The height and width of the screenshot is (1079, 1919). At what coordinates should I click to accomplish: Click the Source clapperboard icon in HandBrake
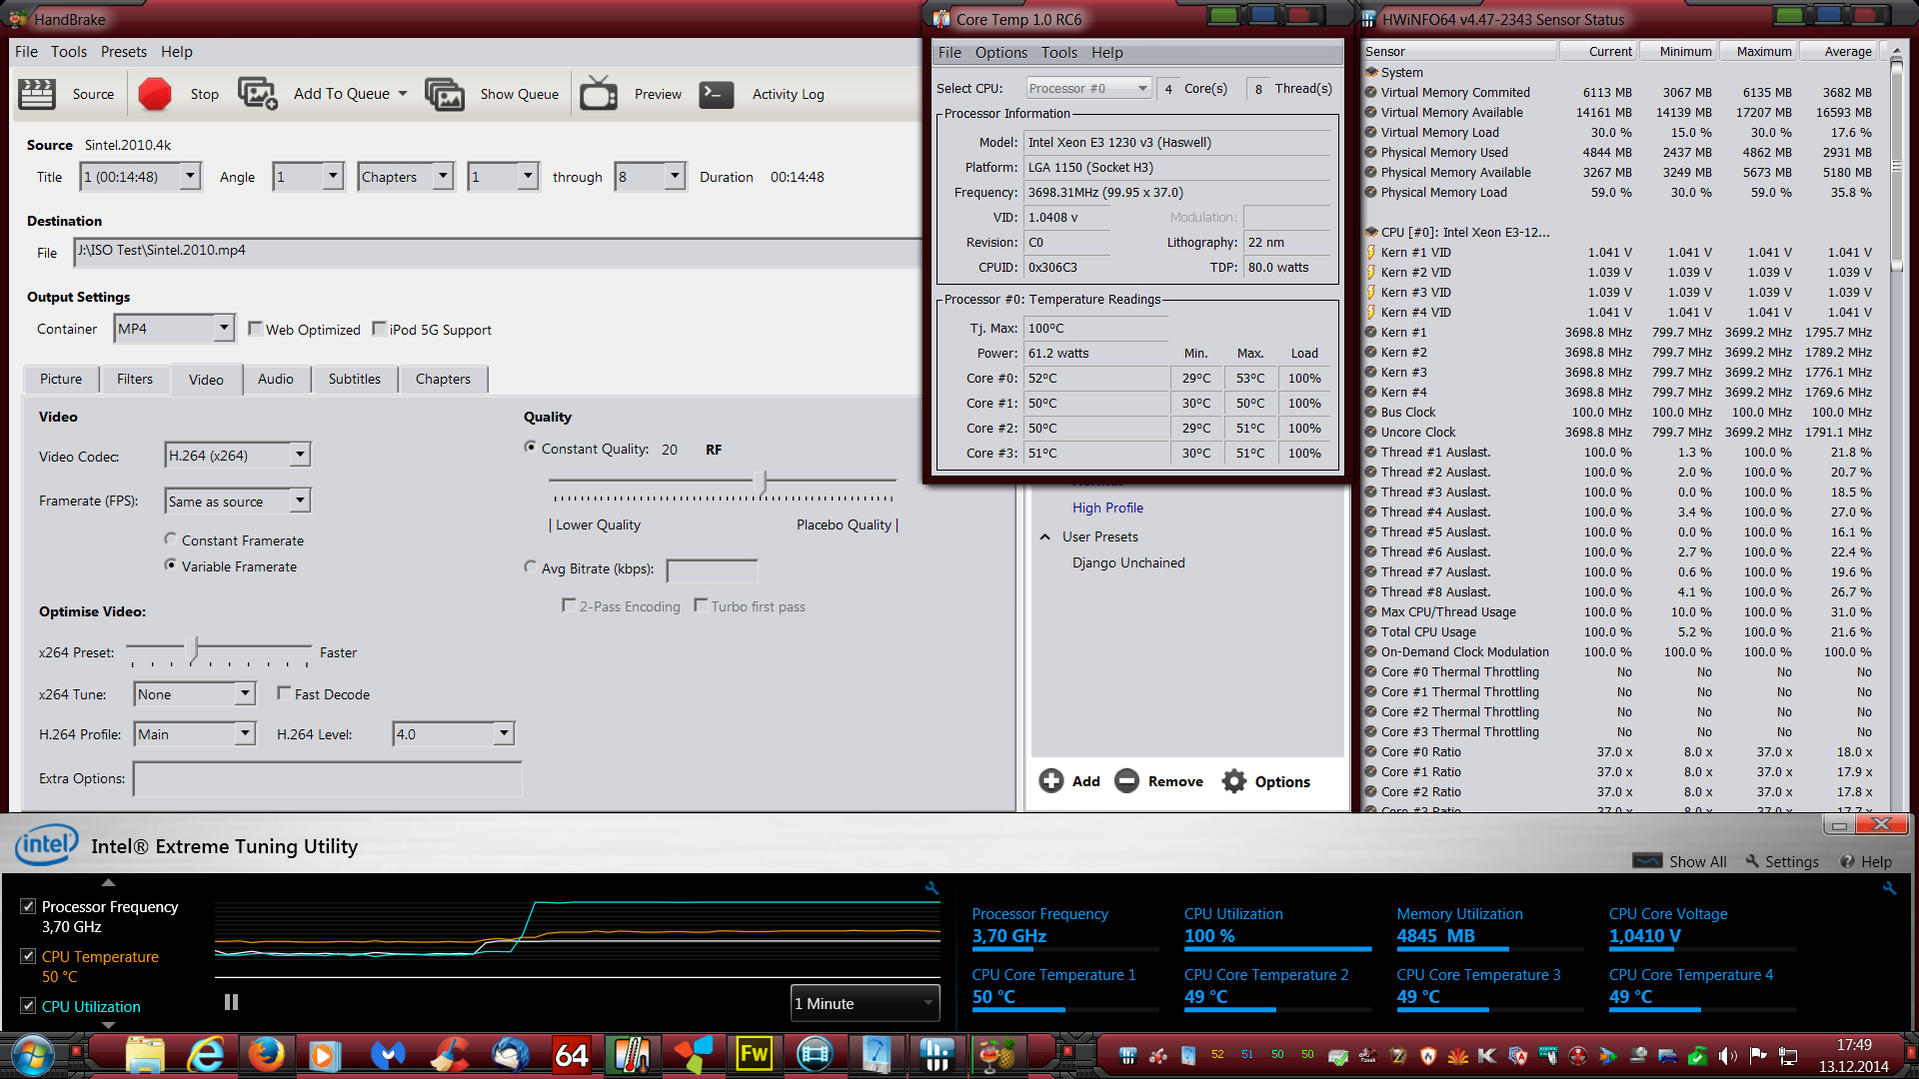pos(37,94)
